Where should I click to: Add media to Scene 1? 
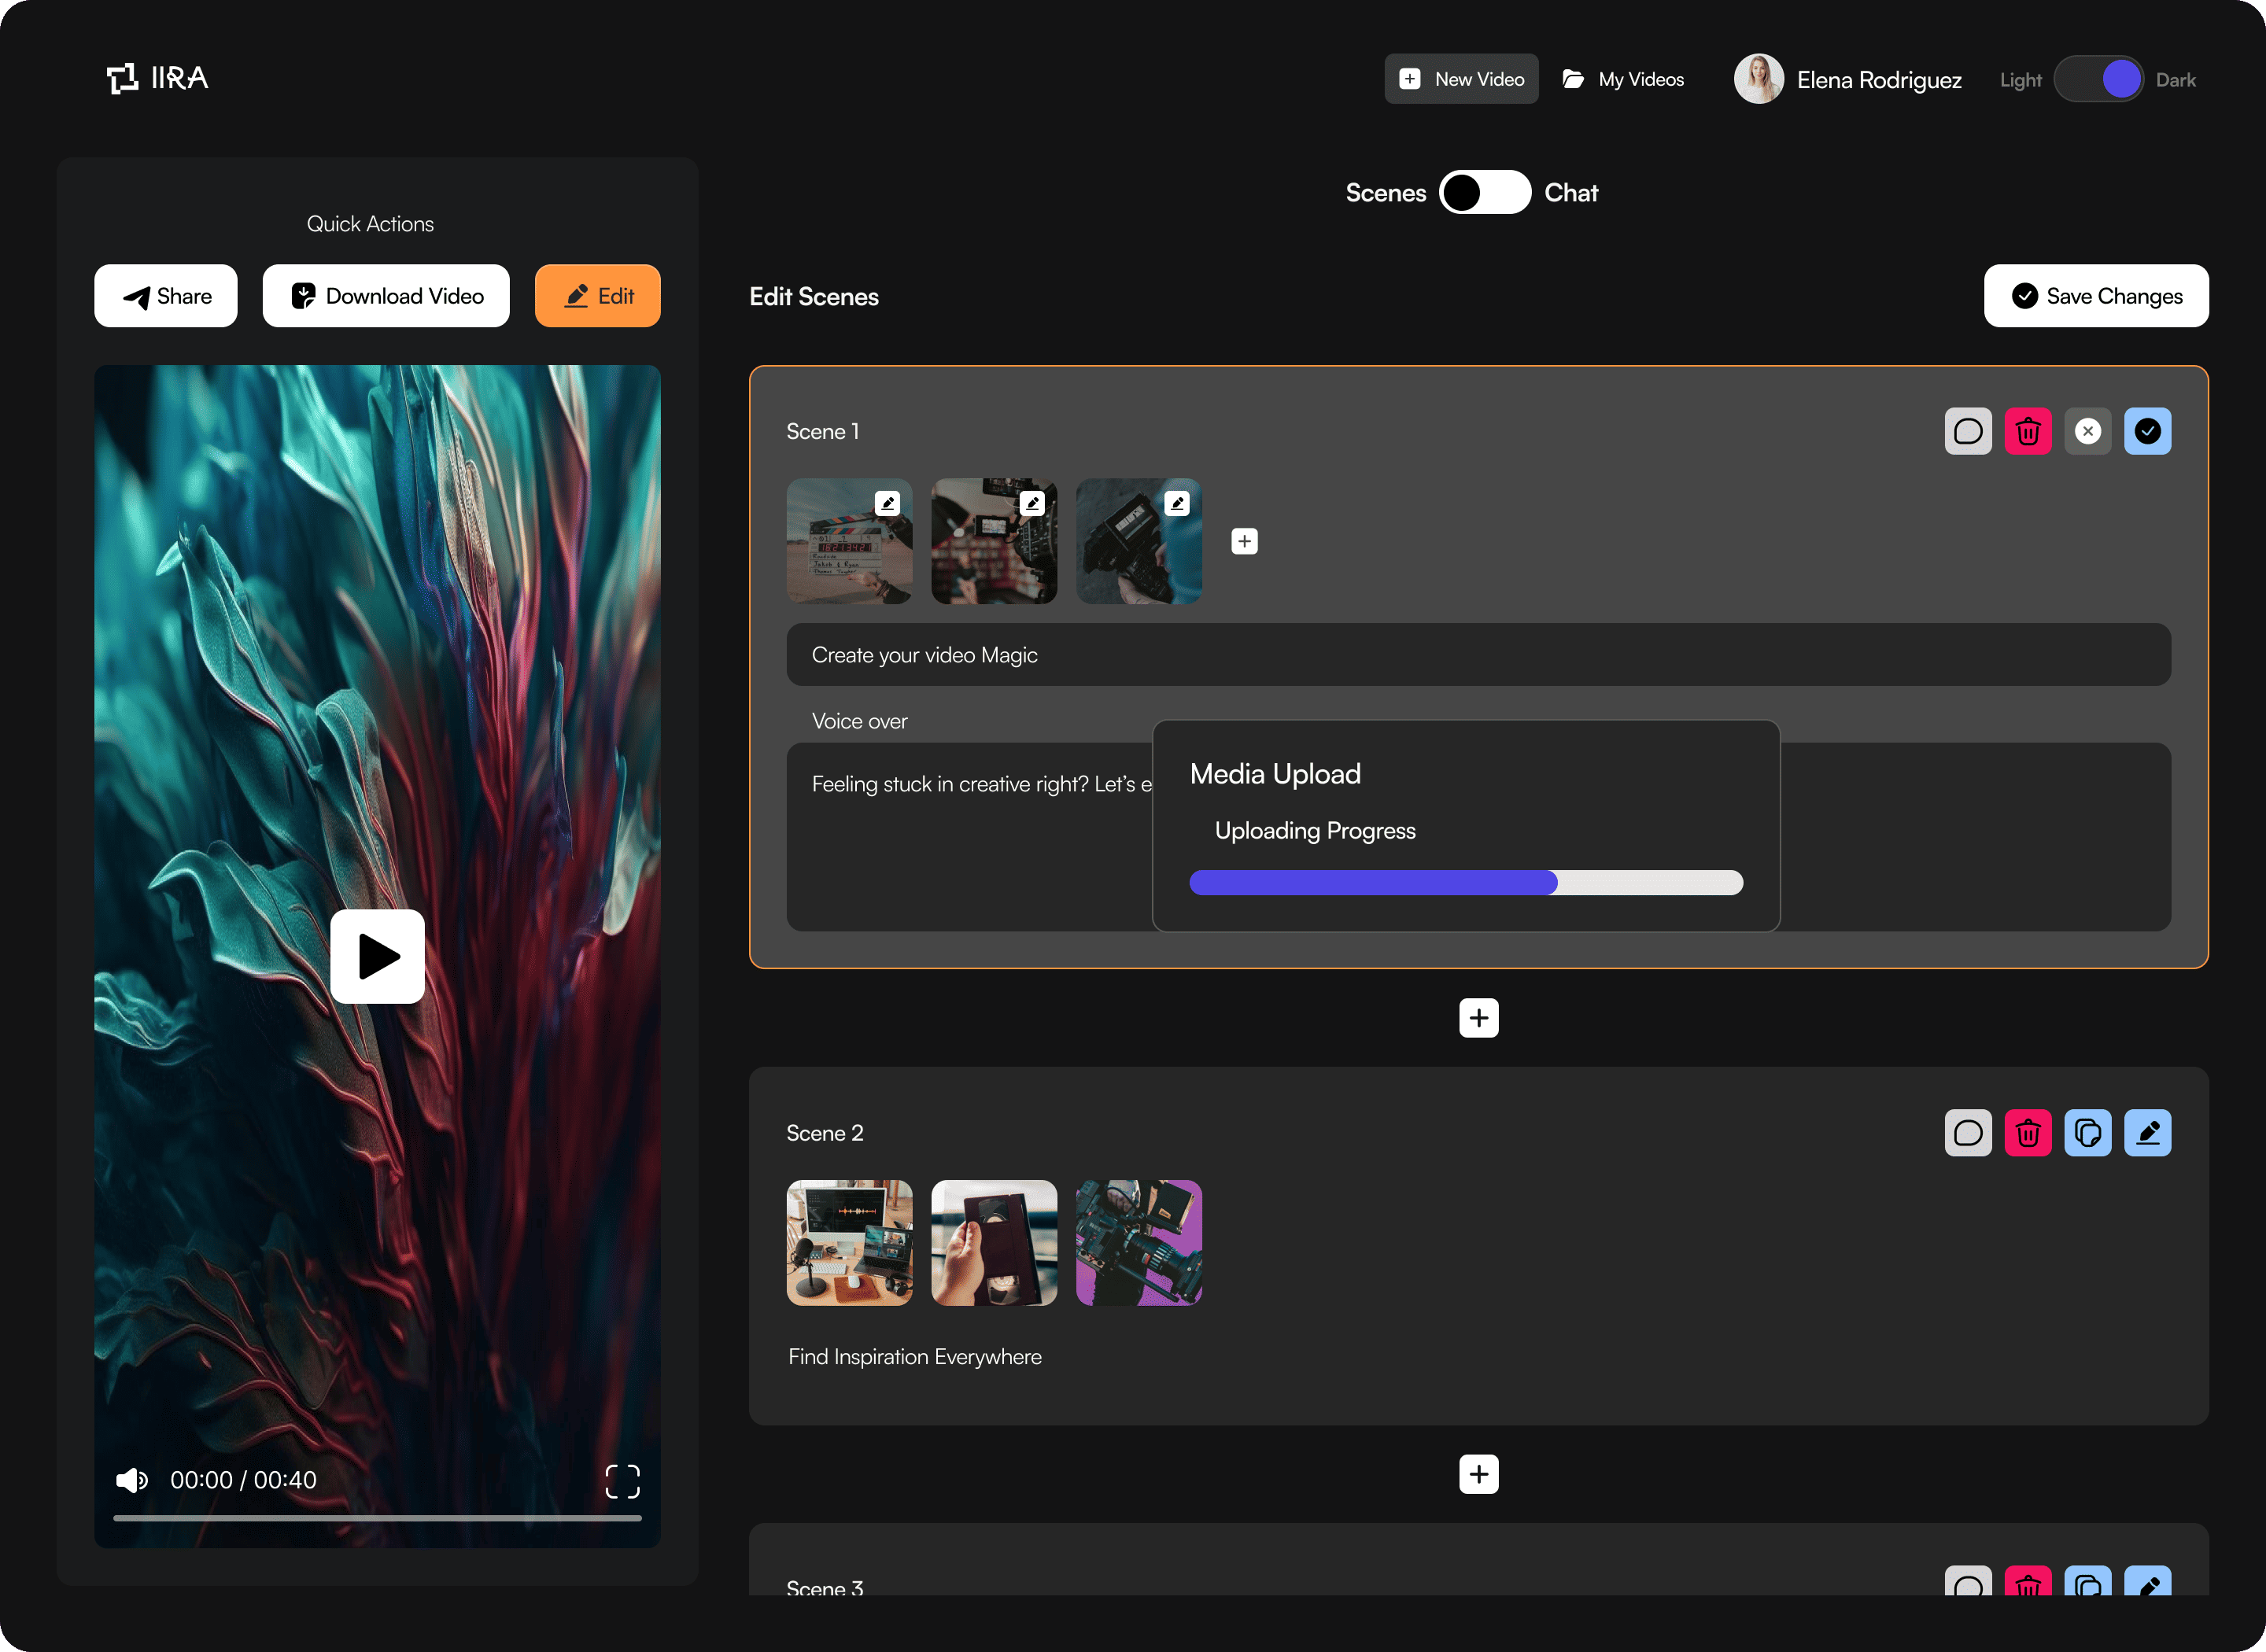pyautogui.click(x=1244, y=541)
